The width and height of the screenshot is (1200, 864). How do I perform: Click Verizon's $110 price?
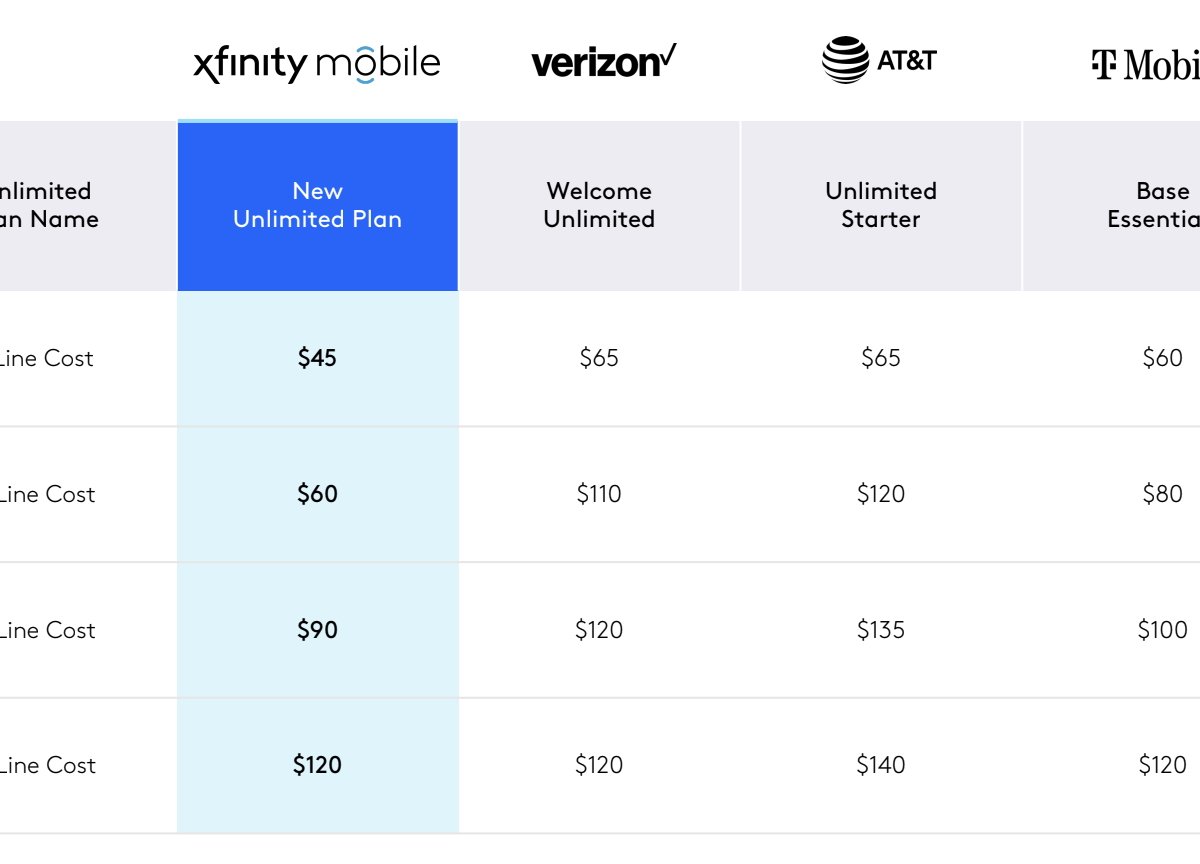pos(599,494)
